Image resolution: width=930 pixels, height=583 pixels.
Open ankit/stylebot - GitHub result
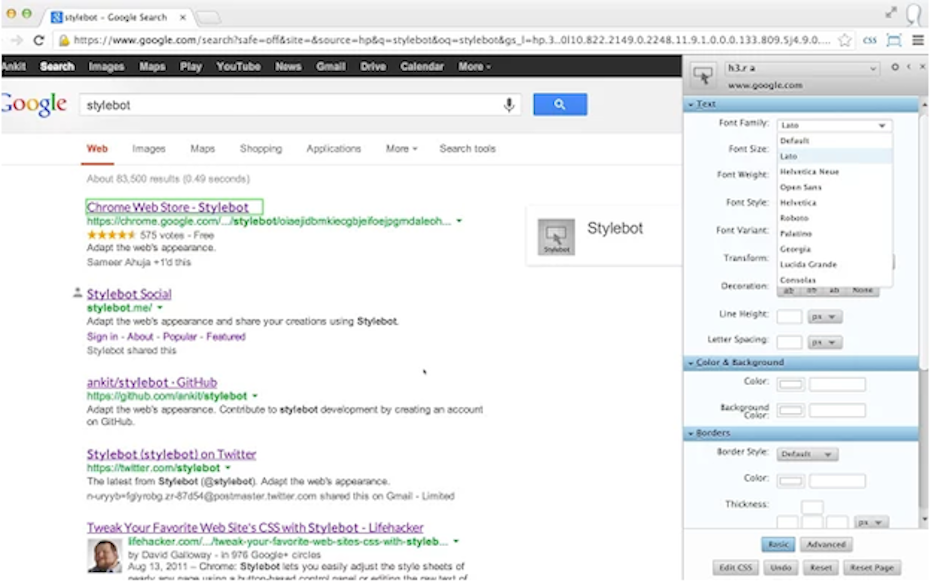152,383
